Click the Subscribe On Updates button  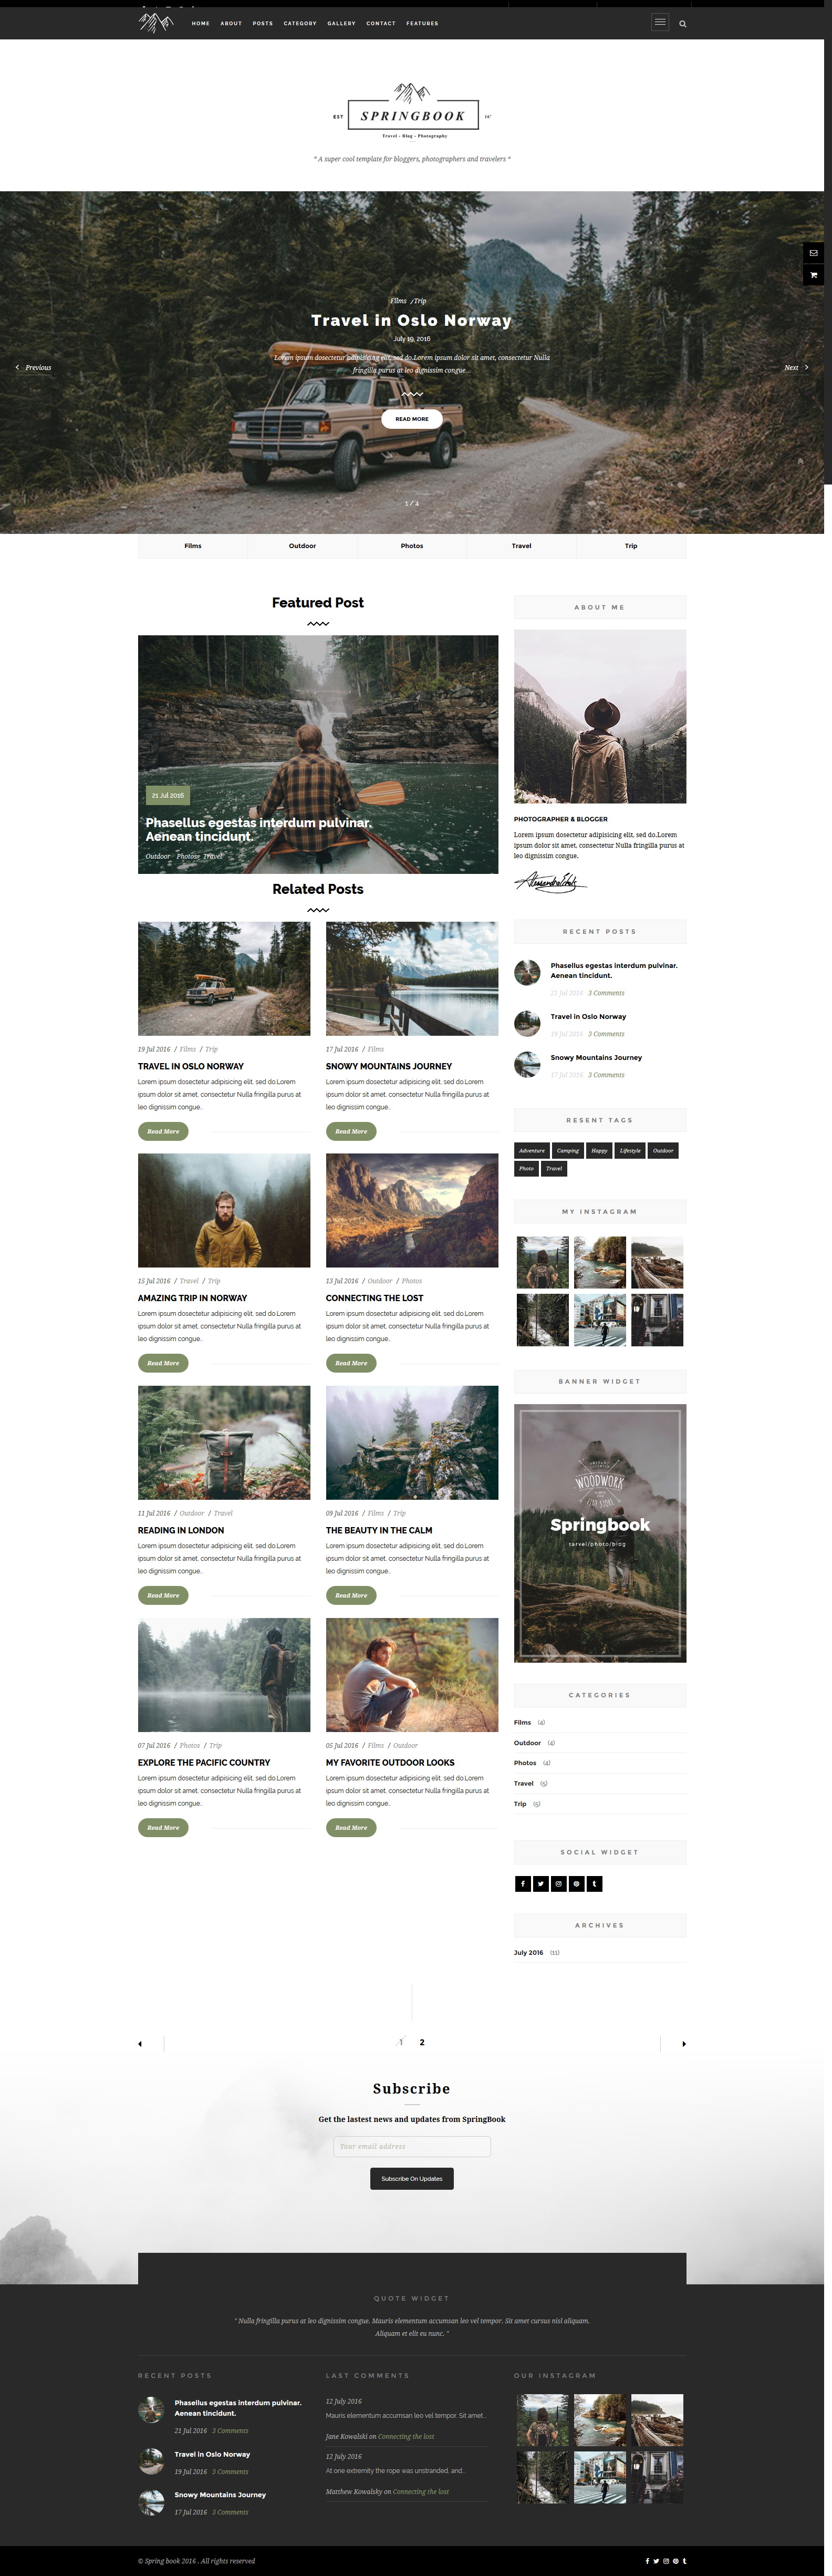[x=412, y=2178]
